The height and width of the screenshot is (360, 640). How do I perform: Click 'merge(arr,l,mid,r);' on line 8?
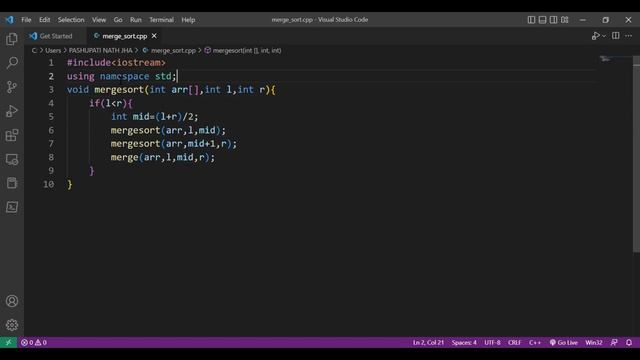pos(163,157)
